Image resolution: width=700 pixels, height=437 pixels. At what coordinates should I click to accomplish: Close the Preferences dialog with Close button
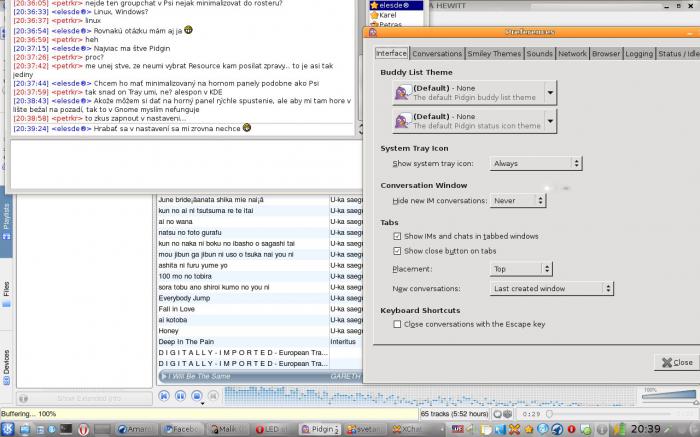tap(677, 362)
